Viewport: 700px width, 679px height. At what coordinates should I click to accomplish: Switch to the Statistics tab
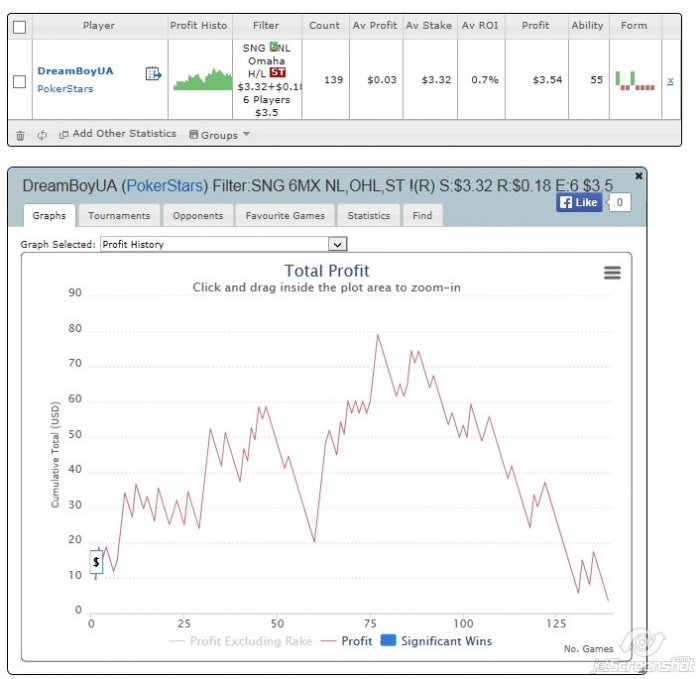[369, 216]
